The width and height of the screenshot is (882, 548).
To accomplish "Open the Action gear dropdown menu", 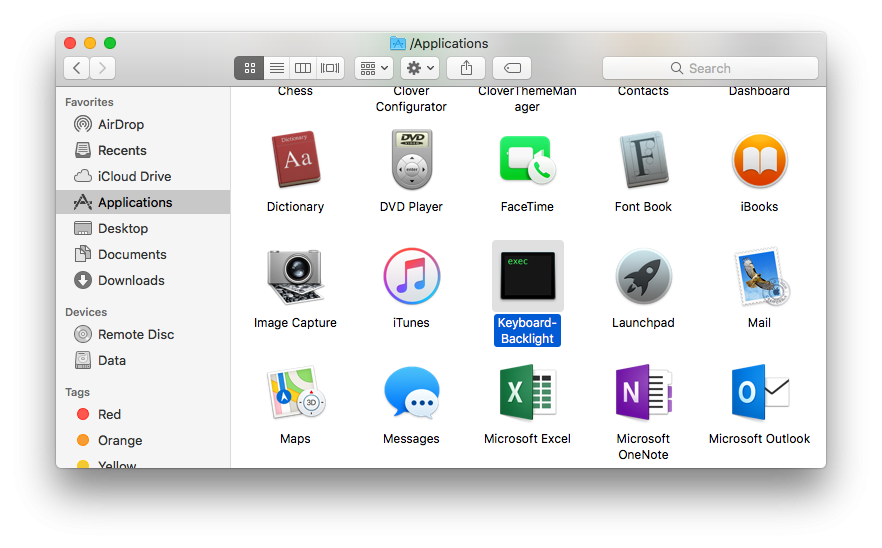I will tap(420, 68).
